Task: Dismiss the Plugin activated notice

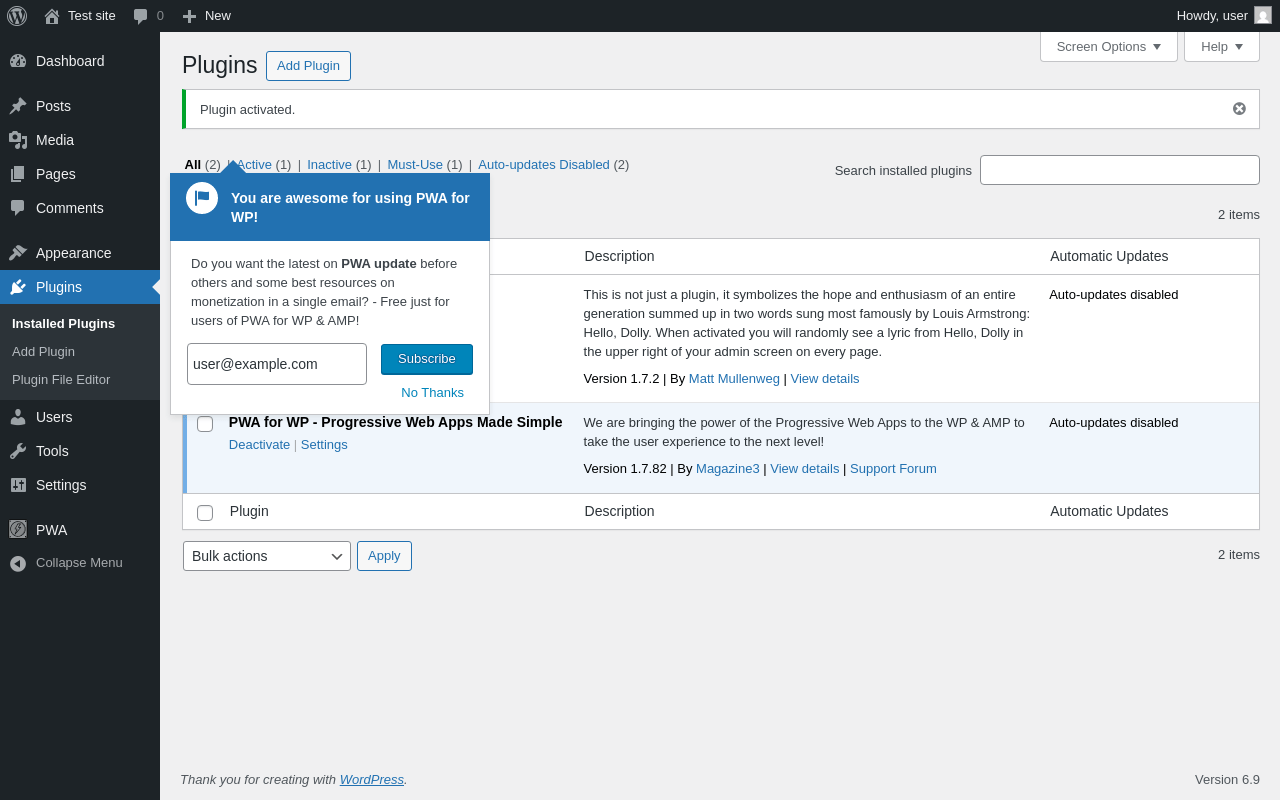Action: coord(1239,109)
